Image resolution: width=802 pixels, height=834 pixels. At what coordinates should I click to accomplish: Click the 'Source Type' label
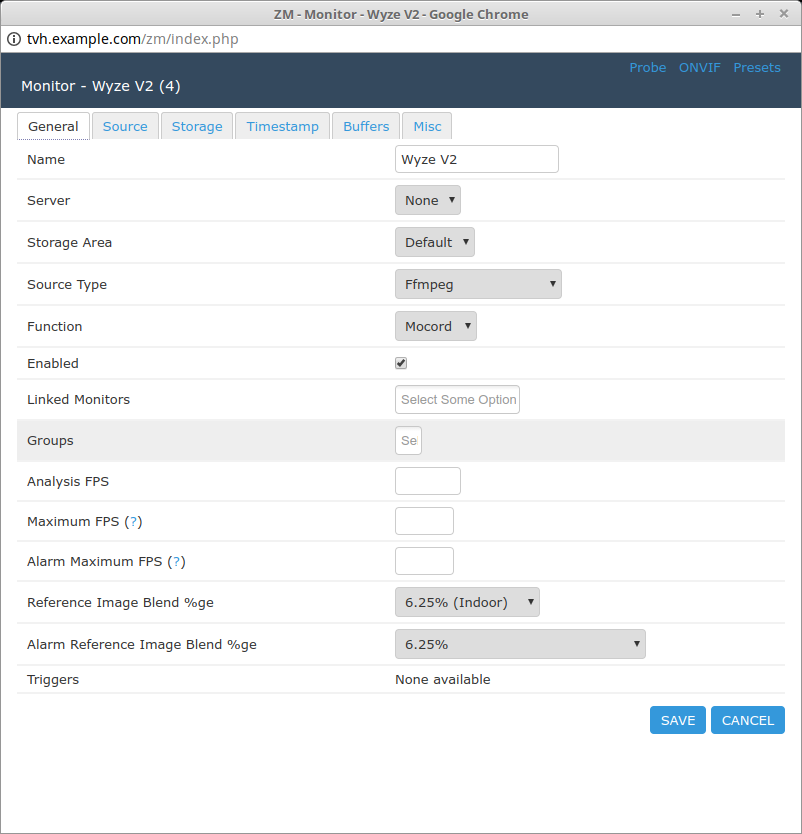[x=66, y=285]
